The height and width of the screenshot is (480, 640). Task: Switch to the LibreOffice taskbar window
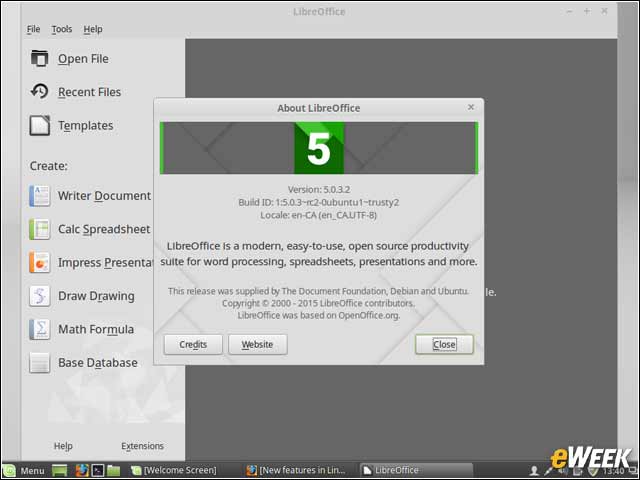click(x=416, y=471)
